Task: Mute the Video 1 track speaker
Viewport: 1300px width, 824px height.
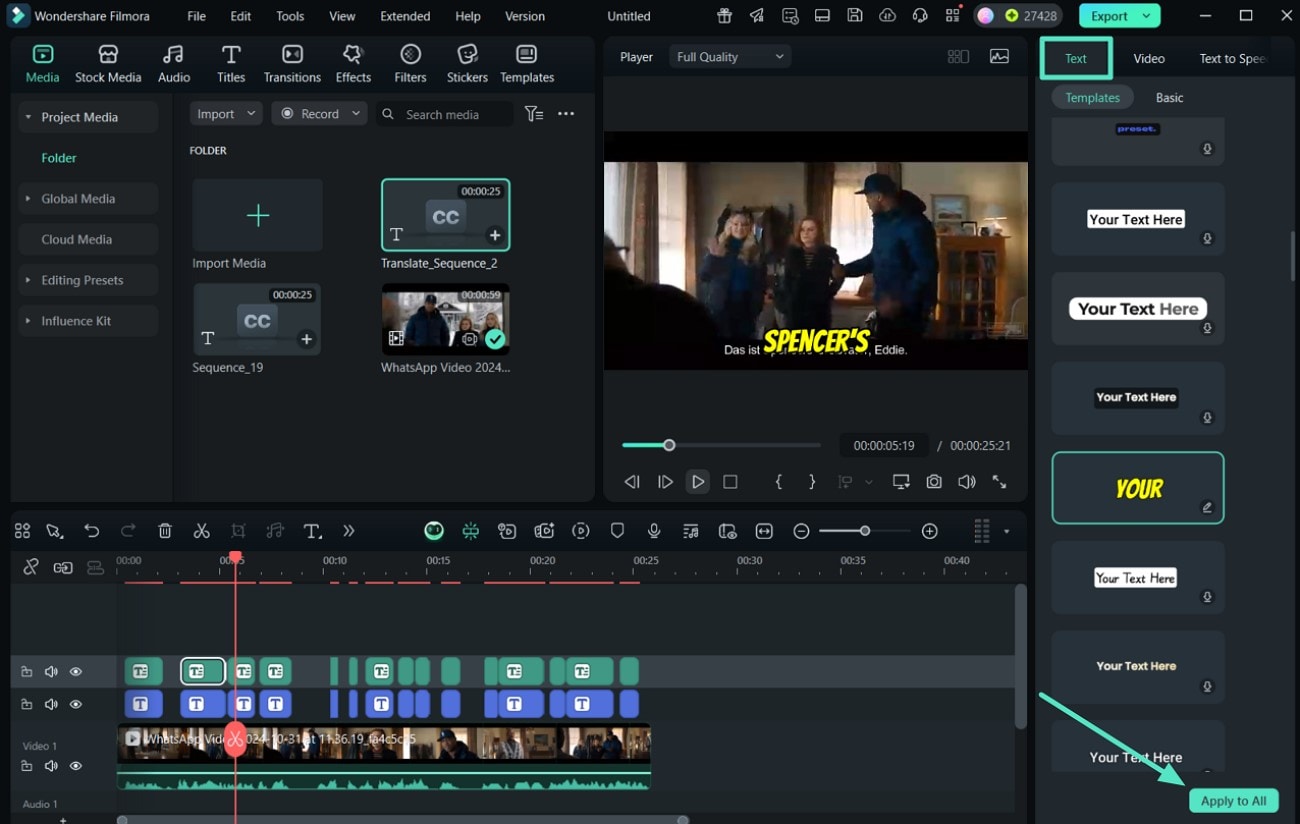Action: point(51,766)
